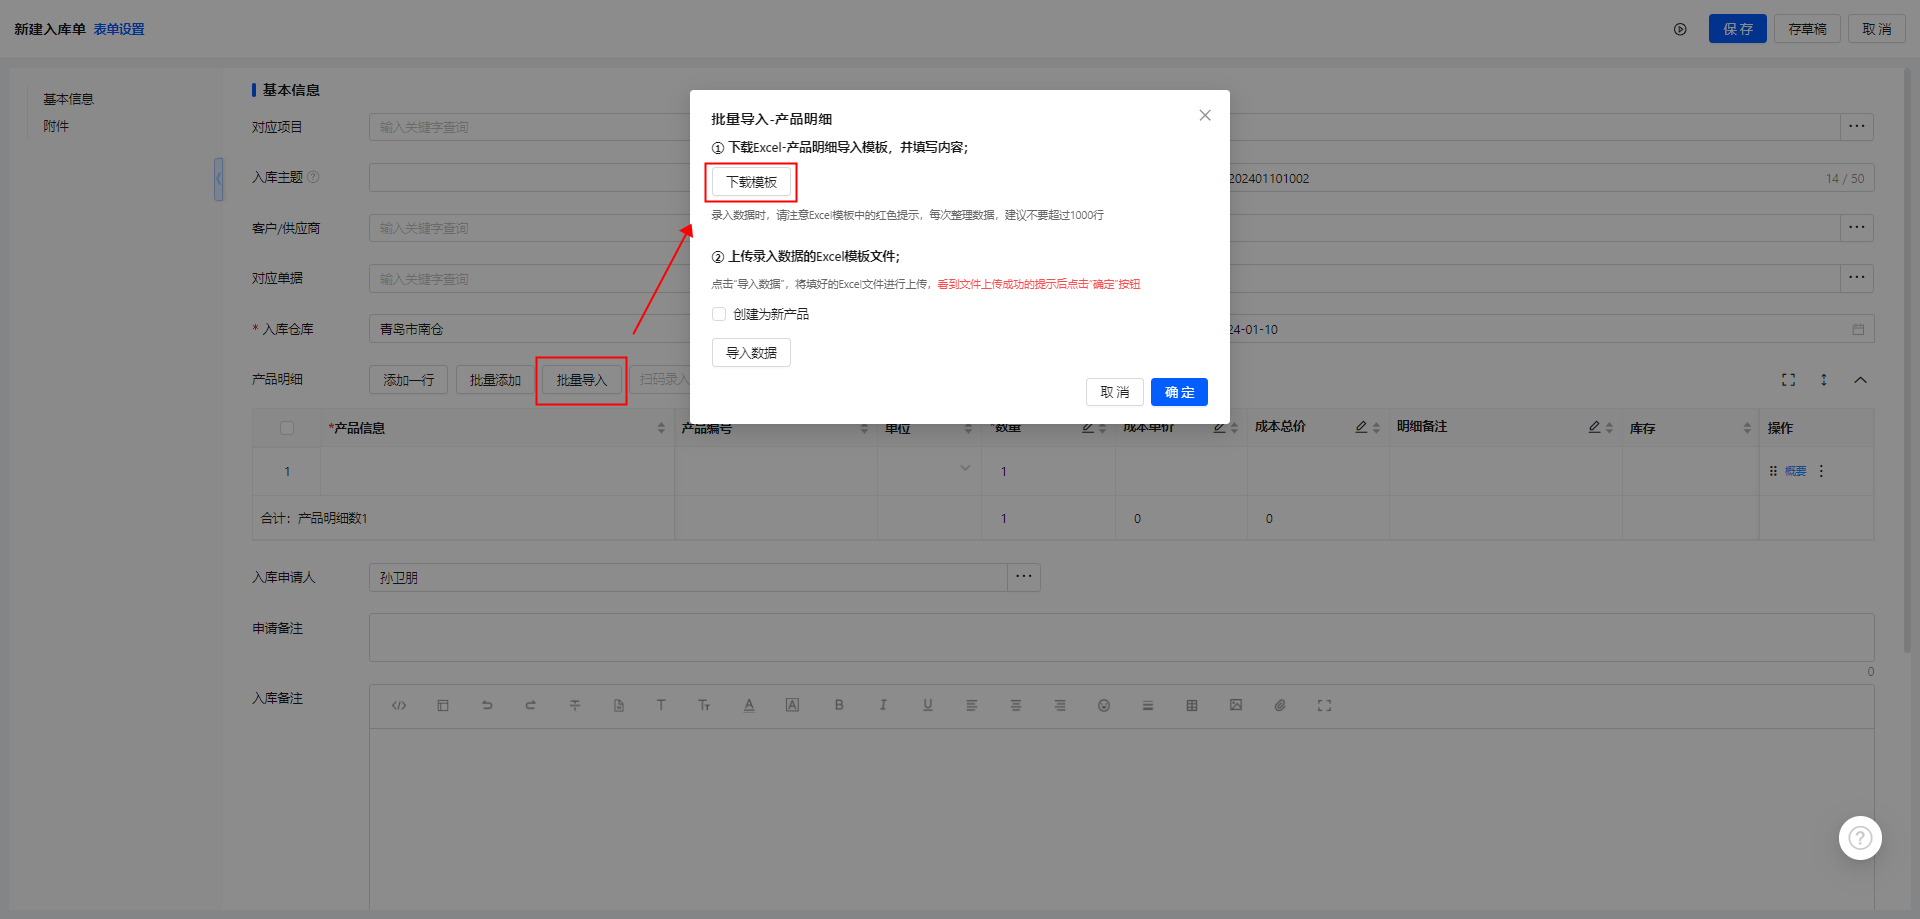Viewport: 1920px width, 919px height.
Task: Click the document paste icon in editor toolbar
Action: (x=619, y=705)
